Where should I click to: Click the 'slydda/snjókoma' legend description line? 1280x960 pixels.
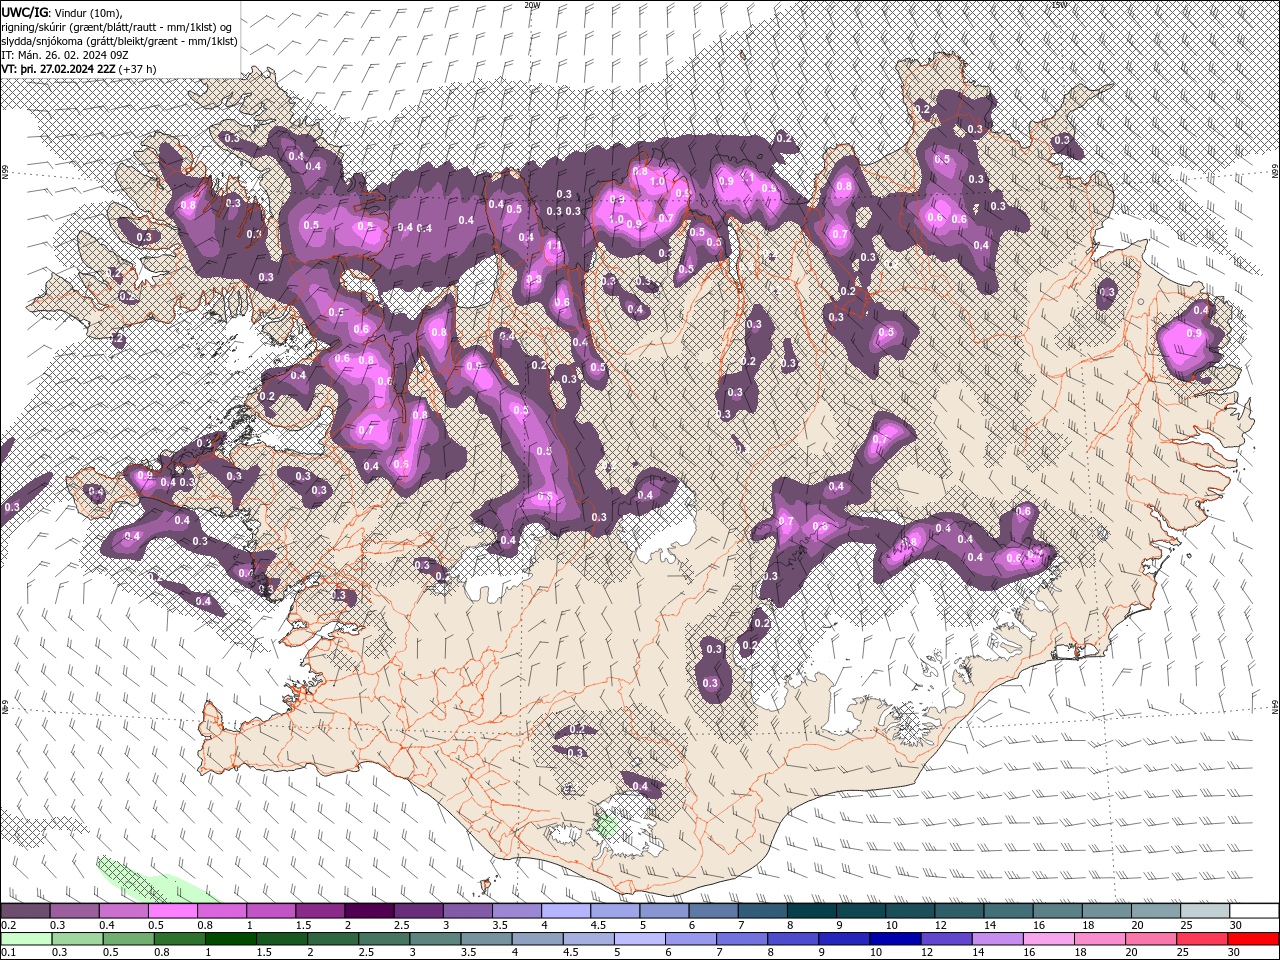pyautogui.click(x=119, y=41)
